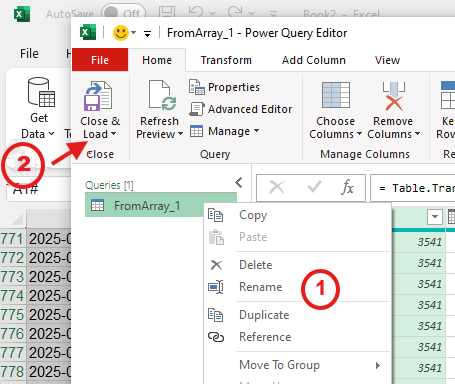The width and height of the screenshot is (455, 384).
Task: Open query Properties
Action: point(224,87)
